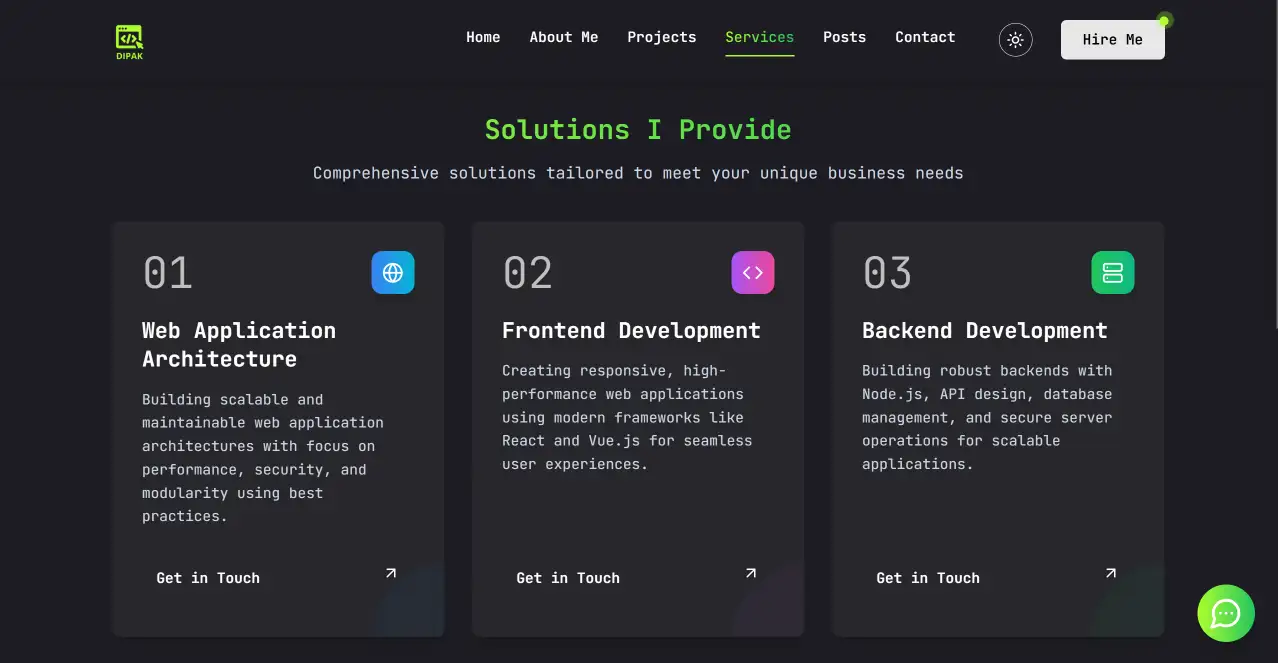Click the arrow icon beside Backend Development's Get in Touch
Image resolution: width=1278 pixels, height=663 pixels.
click(x=1110, y=573)
